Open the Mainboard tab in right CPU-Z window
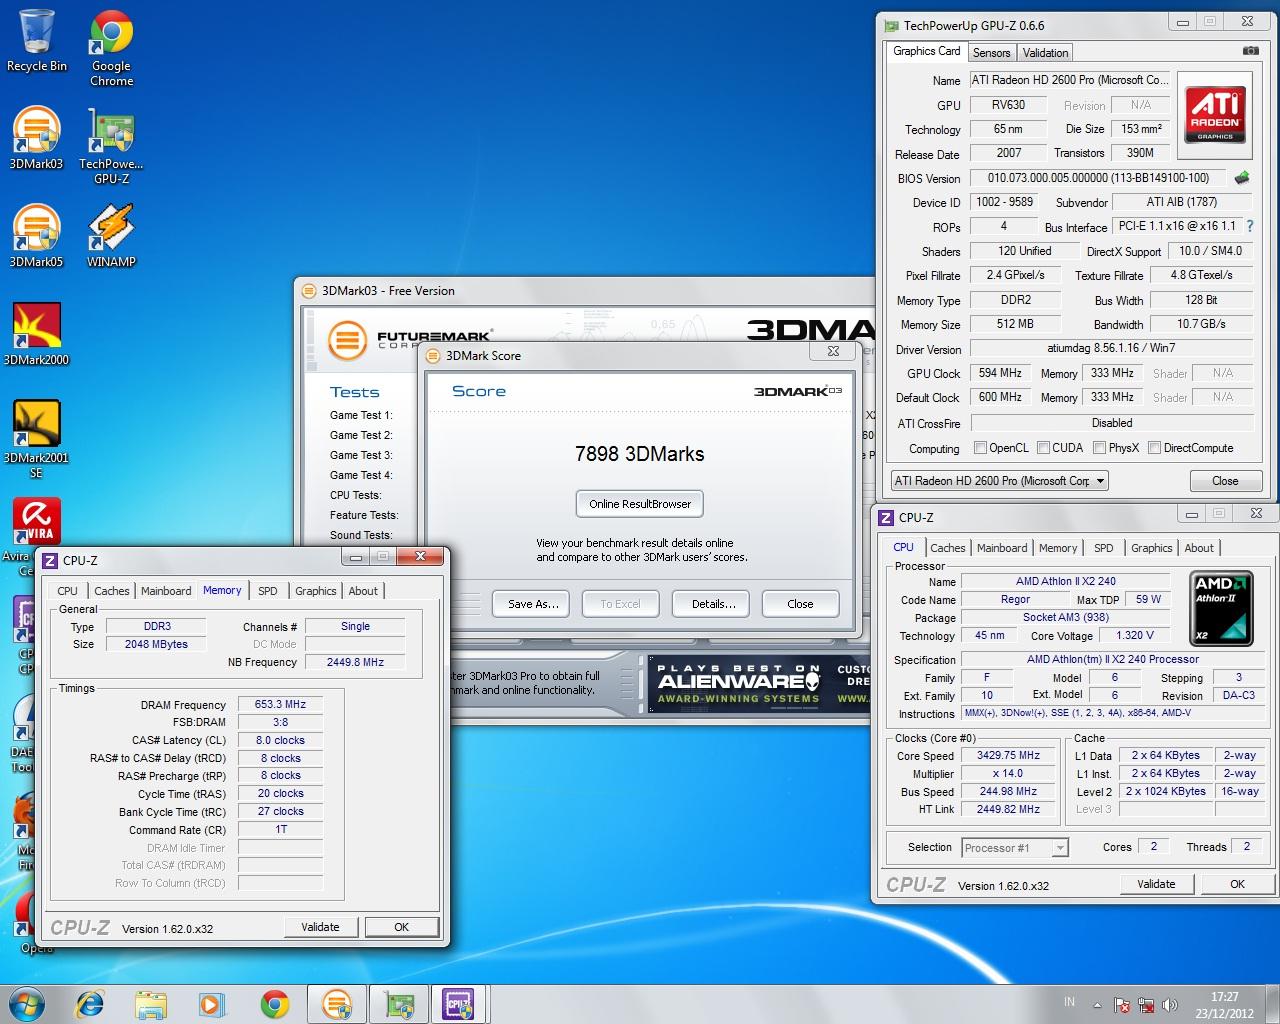Image resolution: width=1280 pixels, height=1024 pixels. click(x=1002, y=548)
